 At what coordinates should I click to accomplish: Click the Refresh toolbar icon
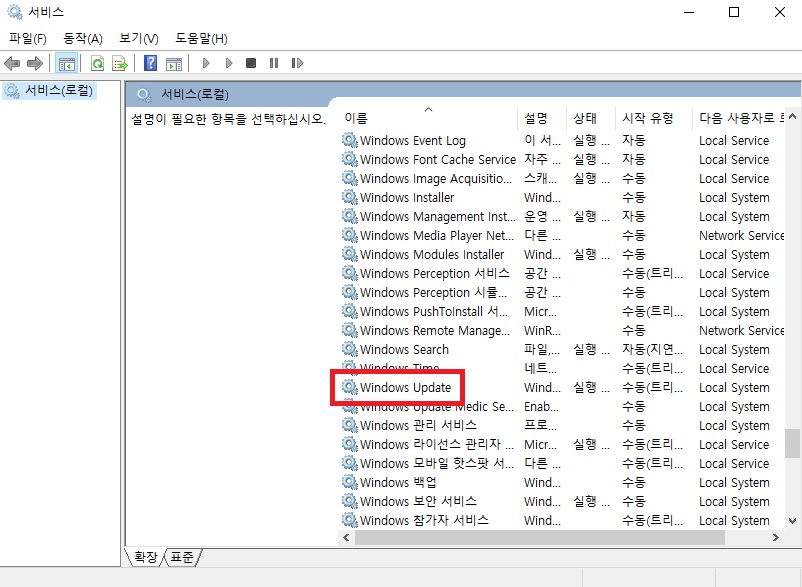pyautogui.click(x=97, y=63)
